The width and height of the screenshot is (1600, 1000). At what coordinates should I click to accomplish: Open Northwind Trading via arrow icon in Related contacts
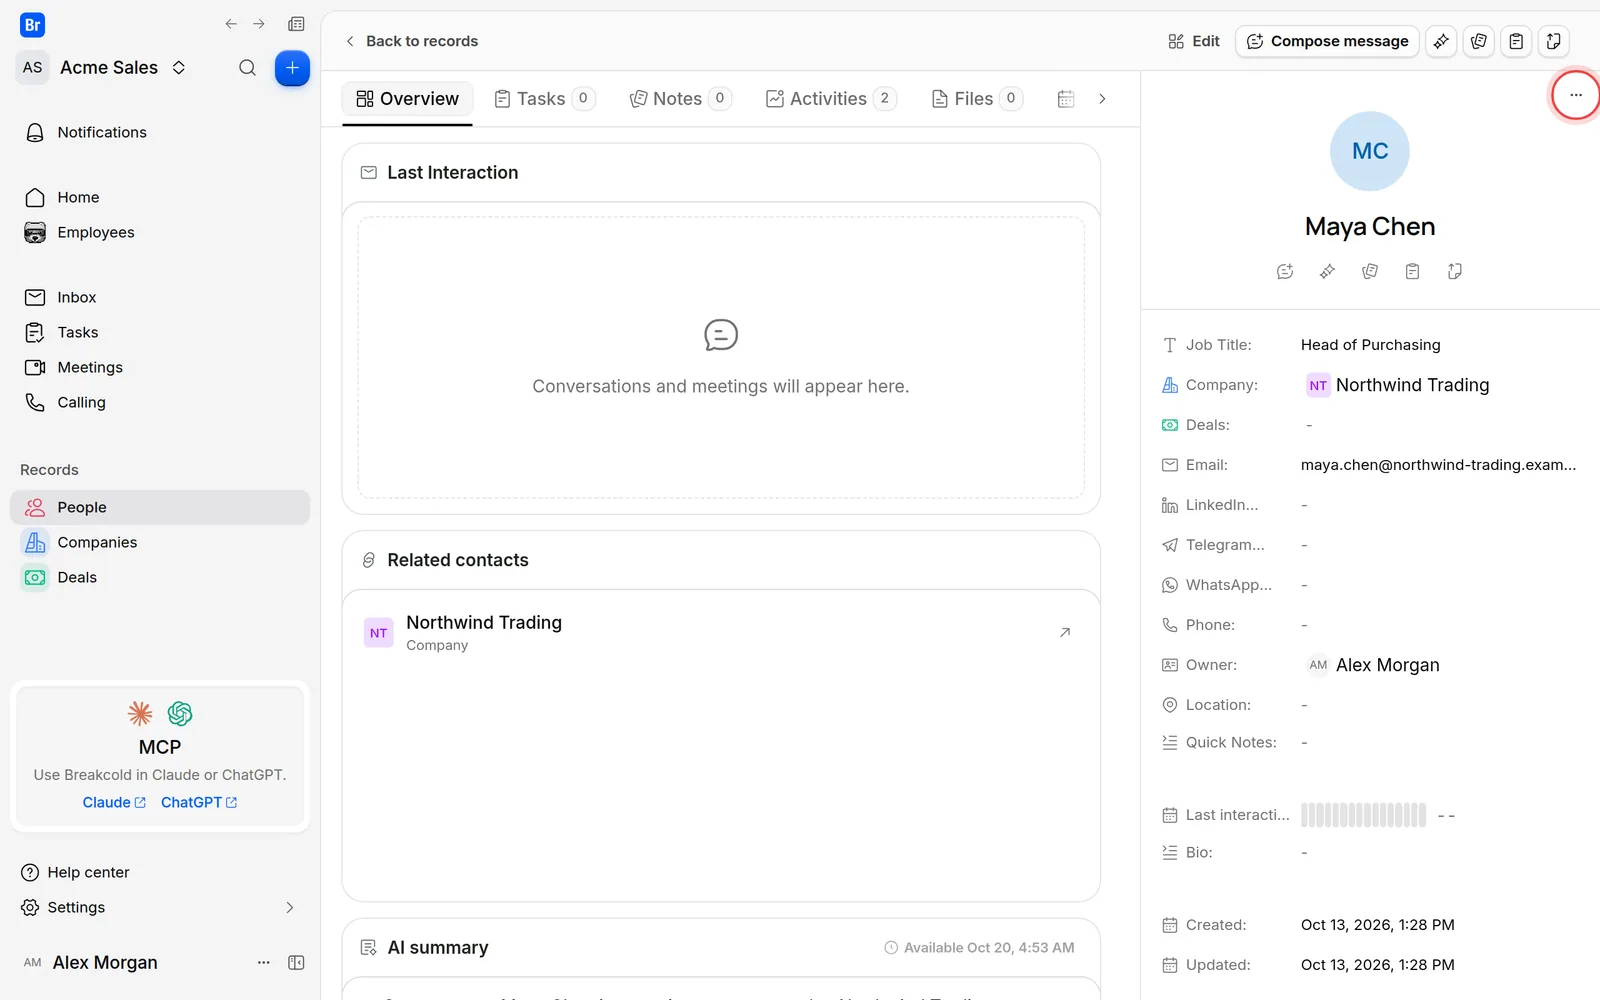1065,632
